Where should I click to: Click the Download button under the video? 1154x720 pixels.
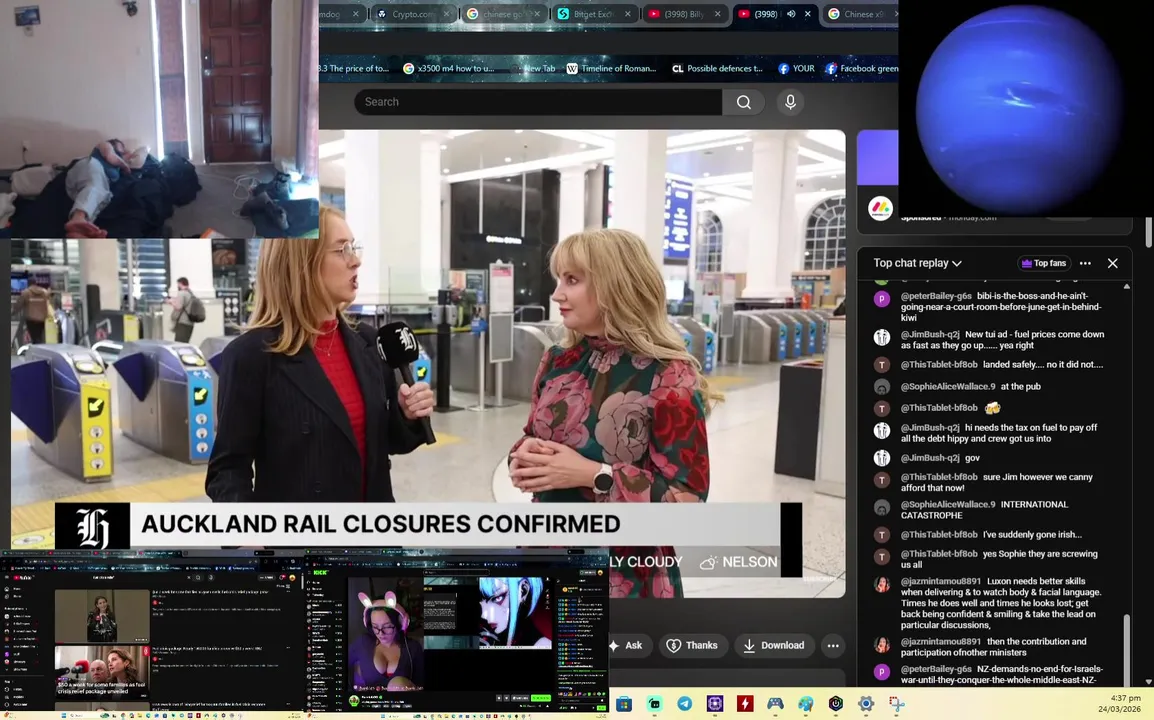coord(774,646)
